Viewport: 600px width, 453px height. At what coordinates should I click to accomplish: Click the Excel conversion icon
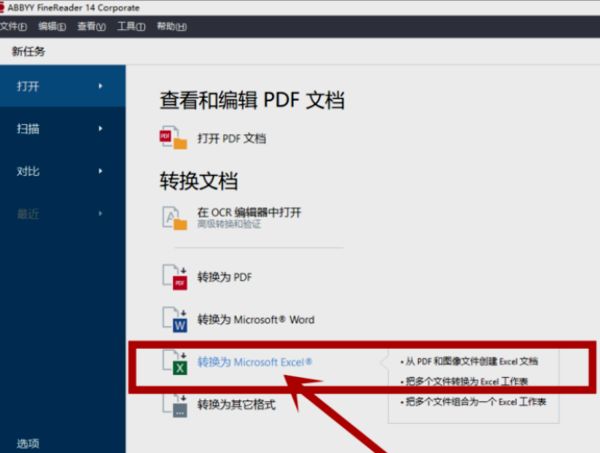pos(175,362)
